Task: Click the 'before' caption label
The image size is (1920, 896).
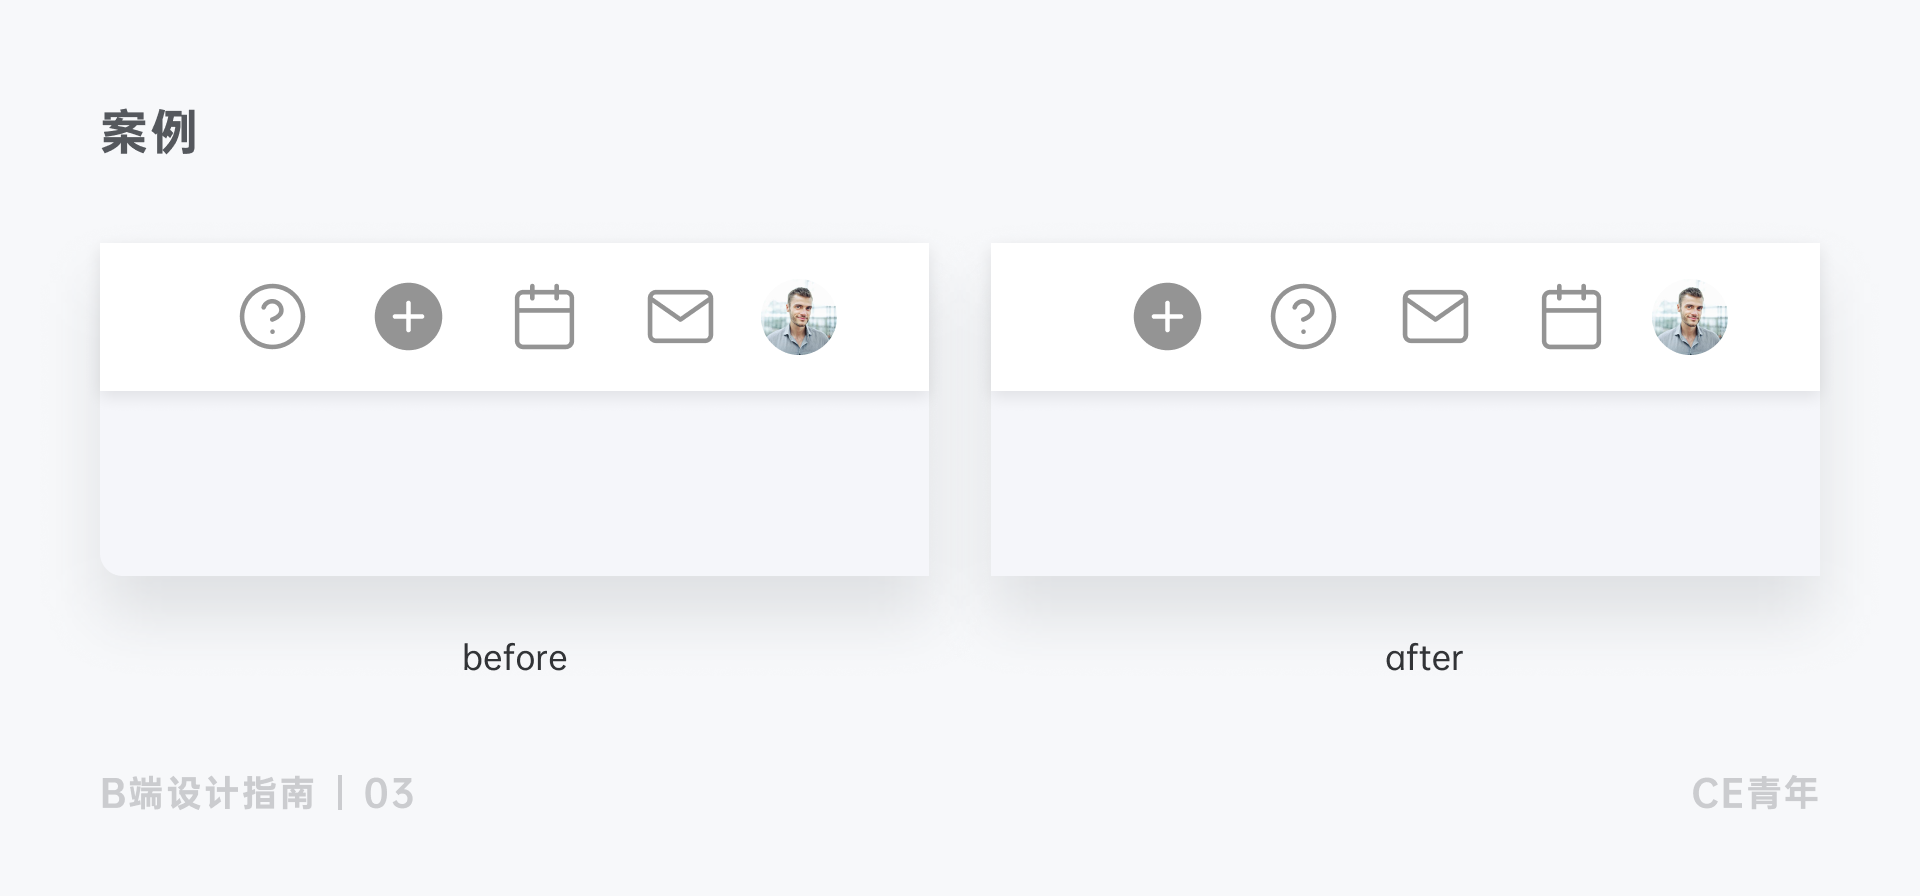Action: click(x=514, y=658)
